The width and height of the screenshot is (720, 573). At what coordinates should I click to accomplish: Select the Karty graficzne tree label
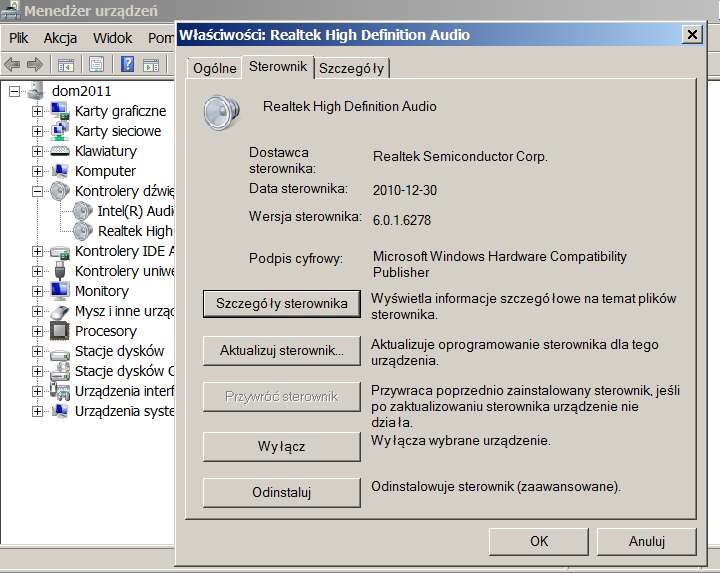pyautogui.click(x=120, y=111)
